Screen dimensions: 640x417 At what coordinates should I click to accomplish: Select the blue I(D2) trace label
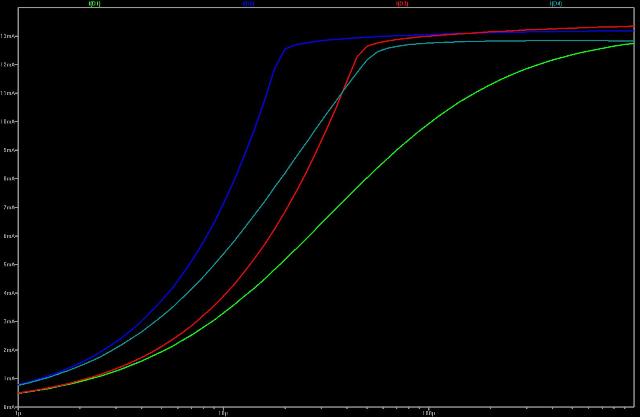[248, 4]
